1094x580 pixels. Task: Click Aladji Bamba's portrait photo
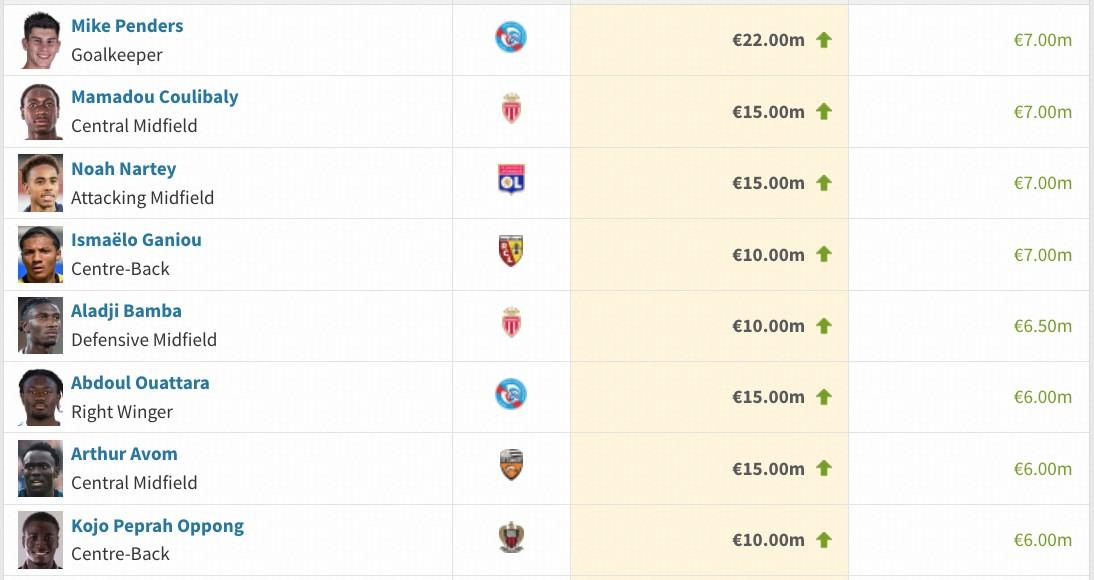click(x=41, y=326)
